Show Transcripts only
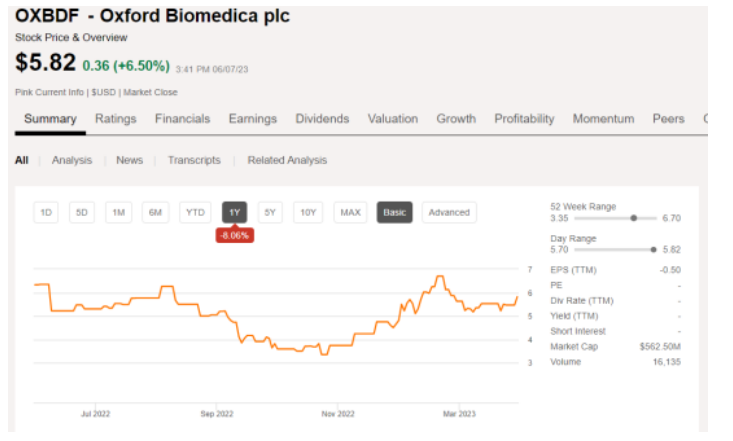The width and height of the screenshot is (733, 441). [194, 160]
